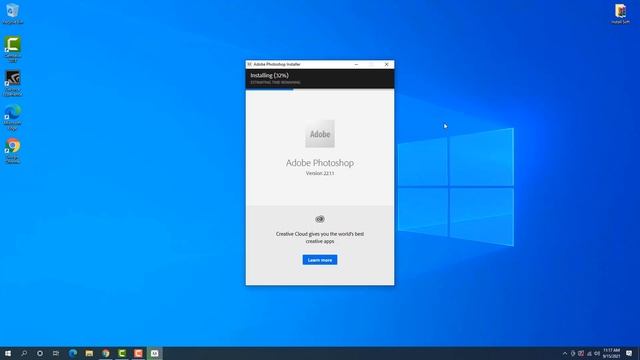The image size is (640, 360).
Task: Click the 'Adobe Photoshop' product name text
Action: 320,163
